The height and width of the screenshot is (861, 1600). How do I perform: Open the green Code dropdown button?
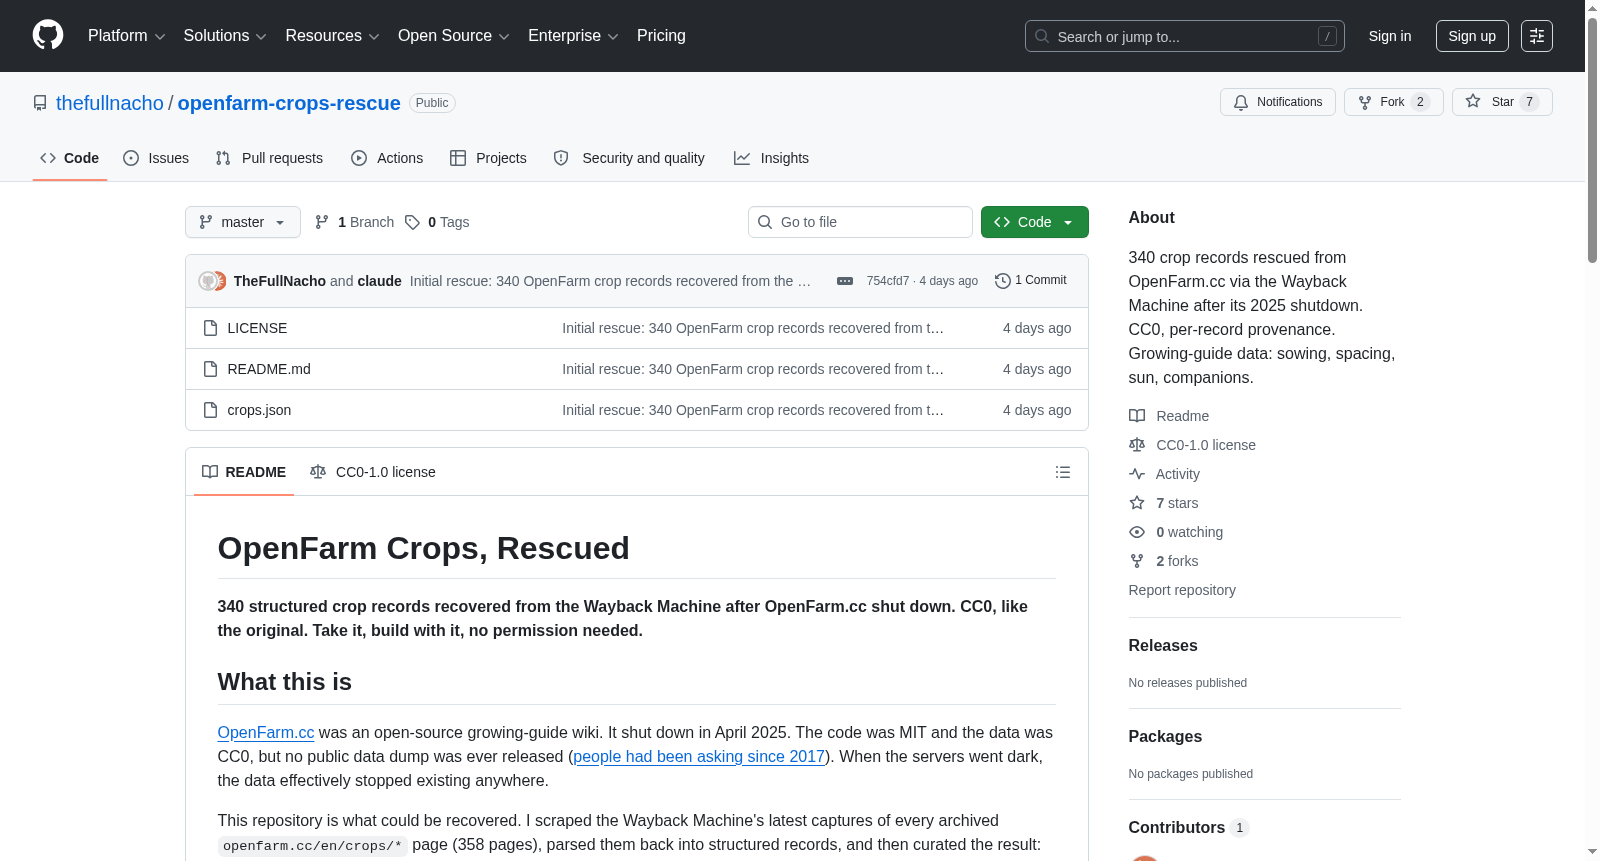(1035, 222)
